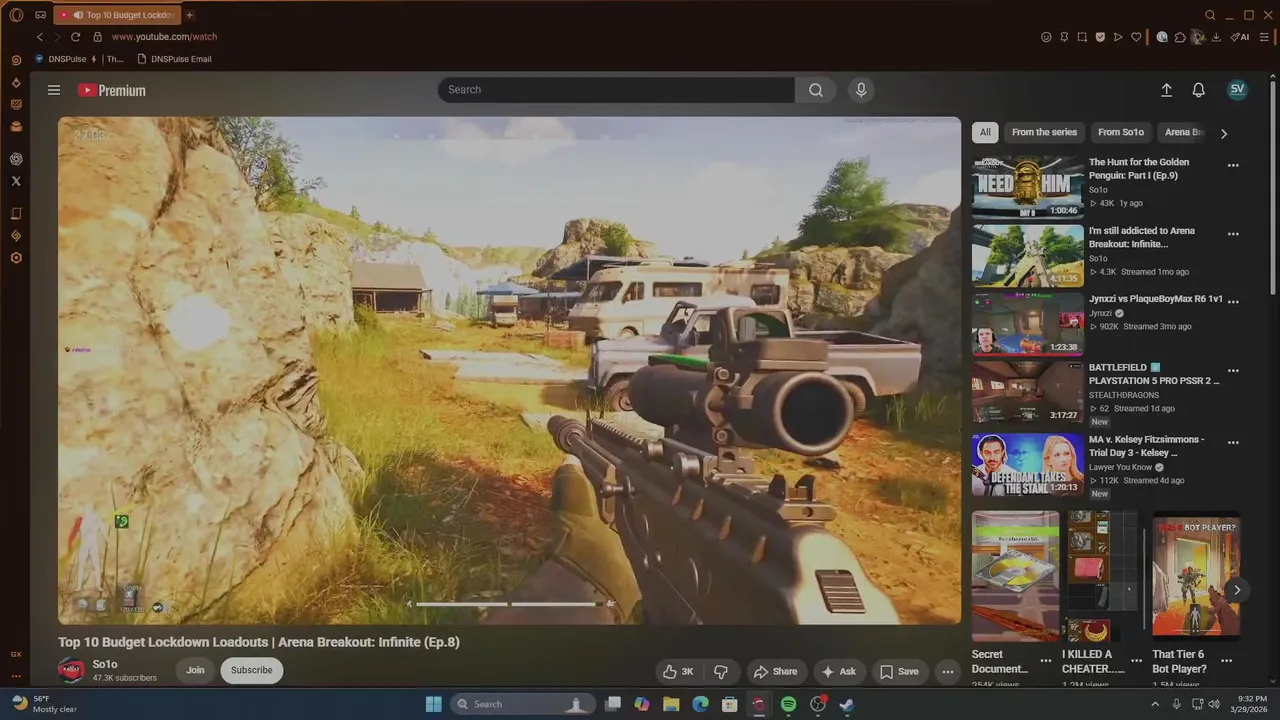Open Opera Aria AI button

(x=1240, y=37)
